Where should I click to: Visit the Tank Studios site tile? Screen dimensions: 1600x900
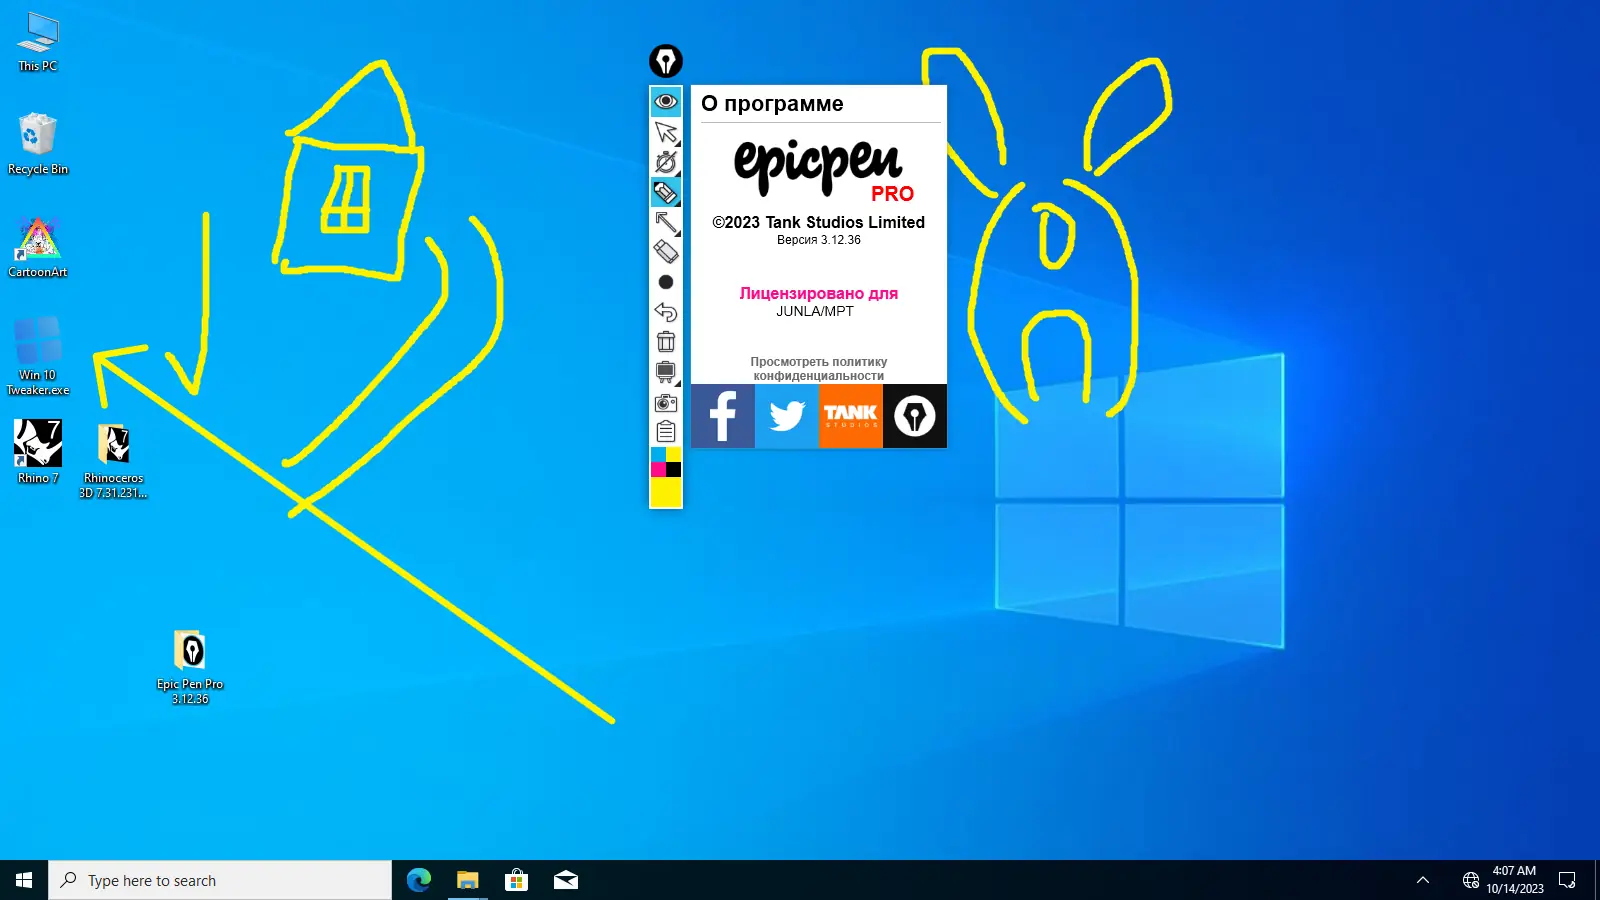[x=851, y=416]
